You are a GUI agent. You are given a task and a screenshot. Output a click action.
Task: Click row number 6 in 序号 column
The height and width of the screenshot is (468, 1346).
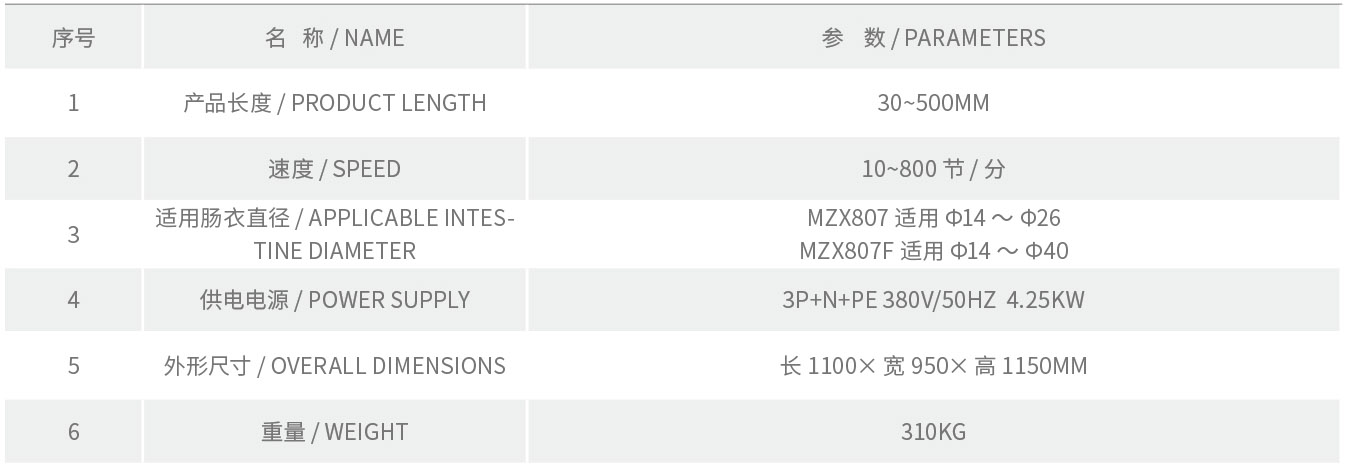point(73,432)
